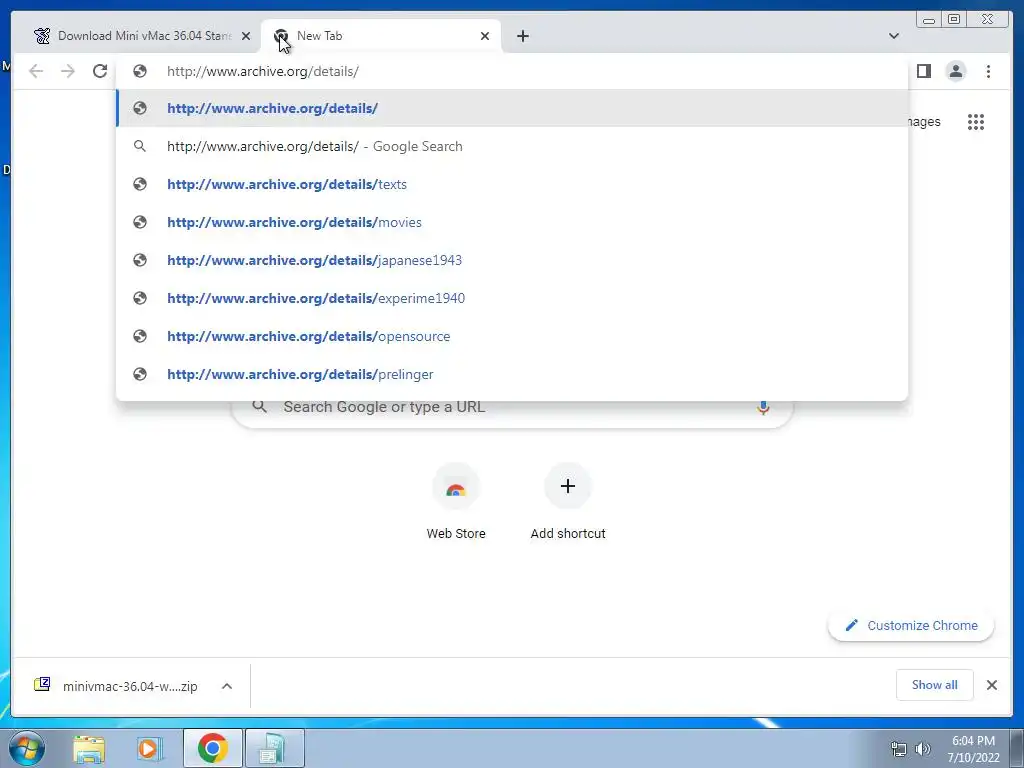Open a new tab with plus button

(x=522, y=36)
